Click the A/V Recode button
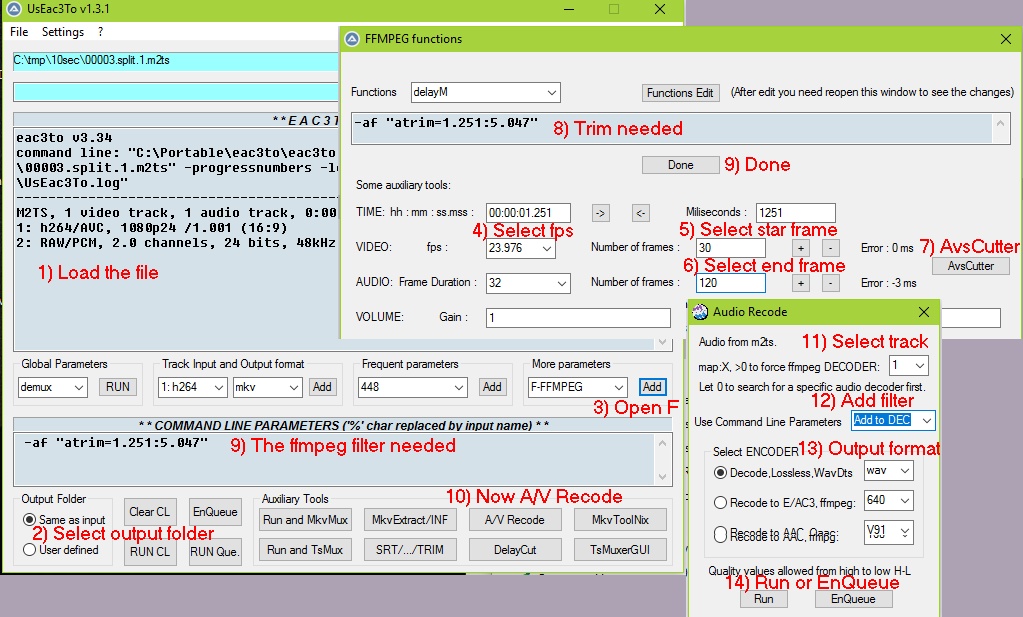This screenshot has height=617, width=1023. point(515,520)
